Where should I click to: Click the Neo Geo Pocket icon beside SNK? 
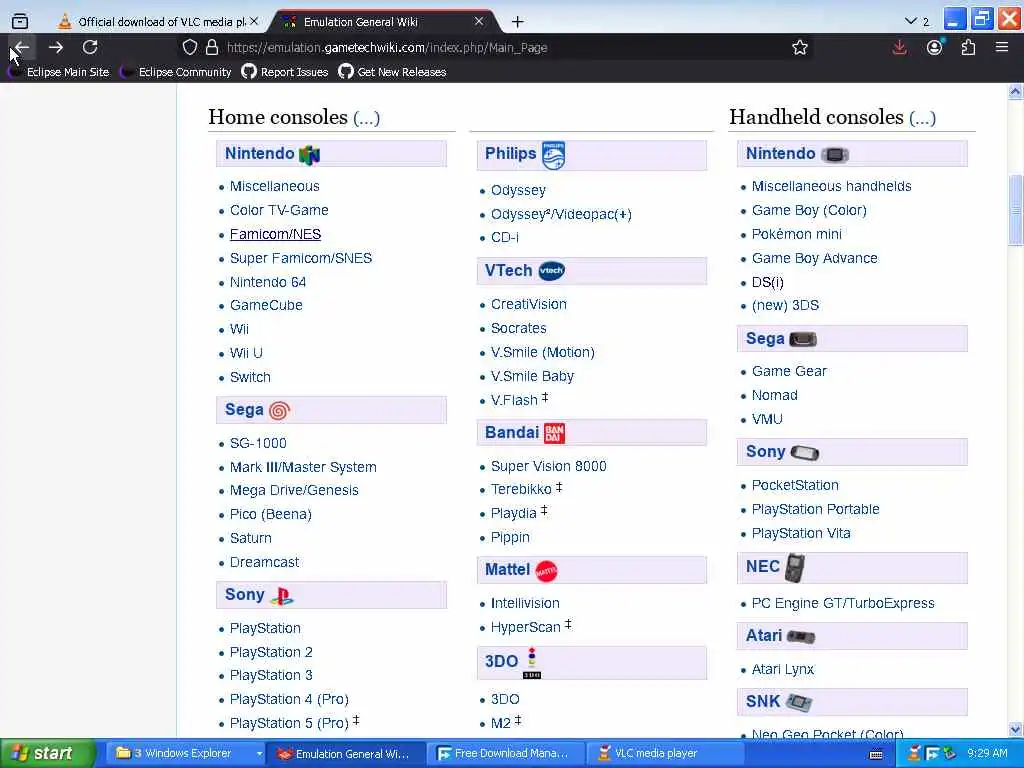(x=799, y=703)
